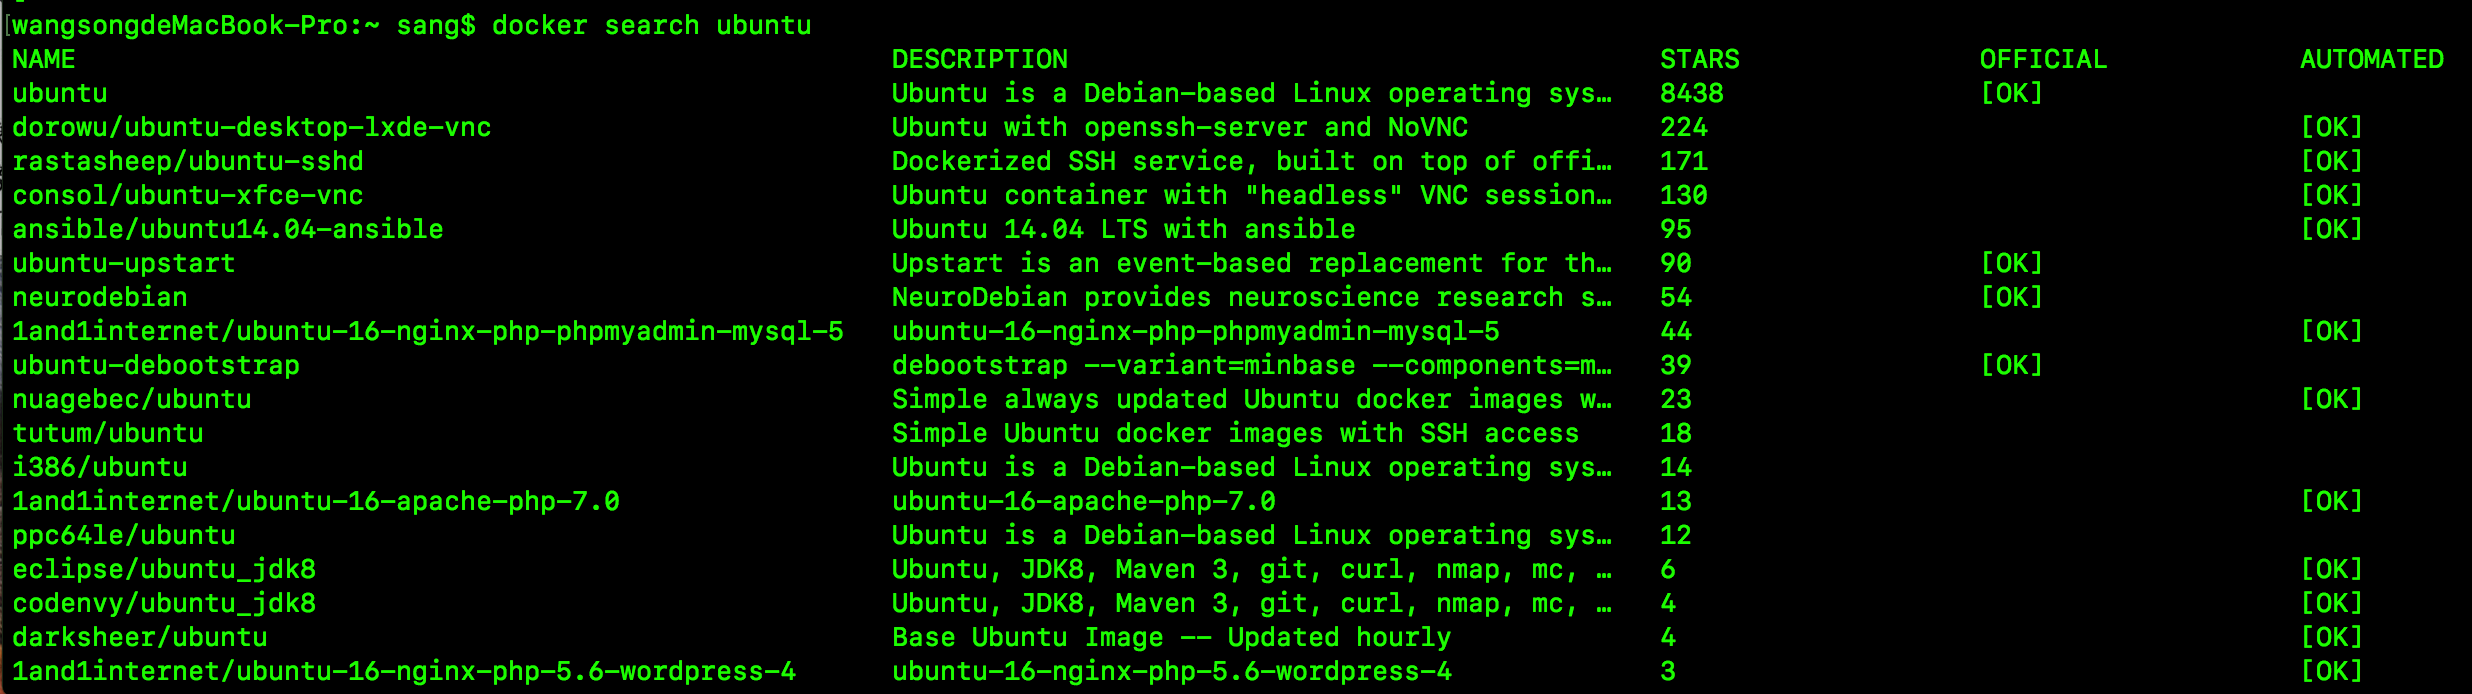Select the eclipse/ubuntu_jdk8 image name
Screen dimensions: 2472x694
pyautogui.click(x=164, y=569)
